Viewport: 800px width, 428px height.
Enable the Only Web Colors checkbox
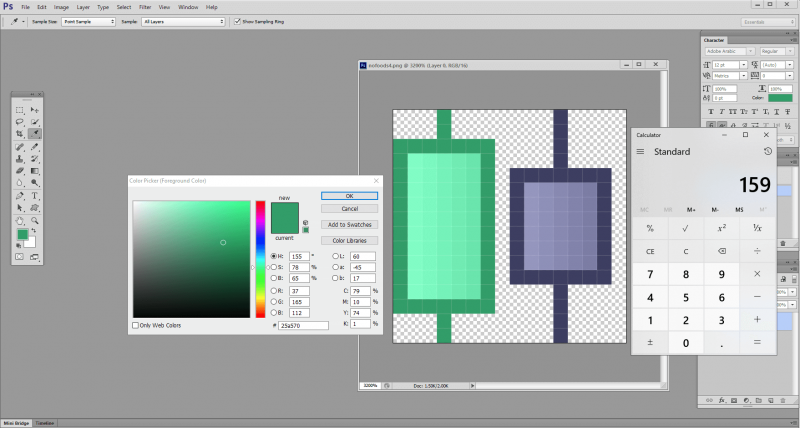click(x=136, y=325)
